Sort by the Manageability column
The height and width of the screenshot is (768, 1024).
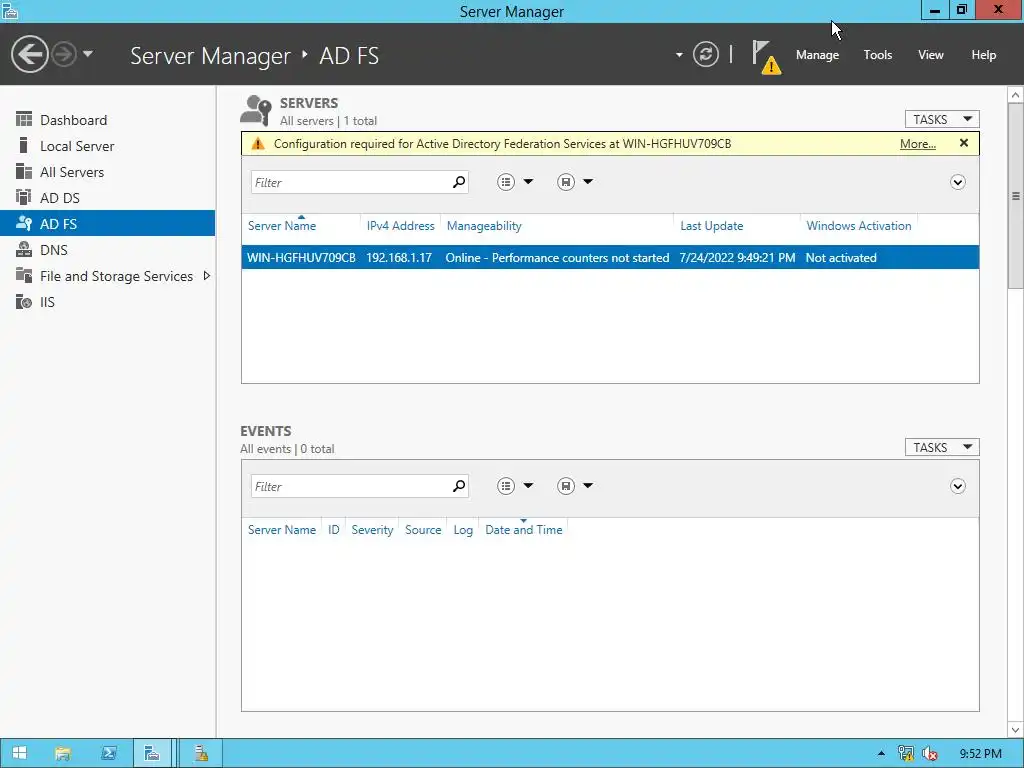pyautogui.click(x=484, y=226)
